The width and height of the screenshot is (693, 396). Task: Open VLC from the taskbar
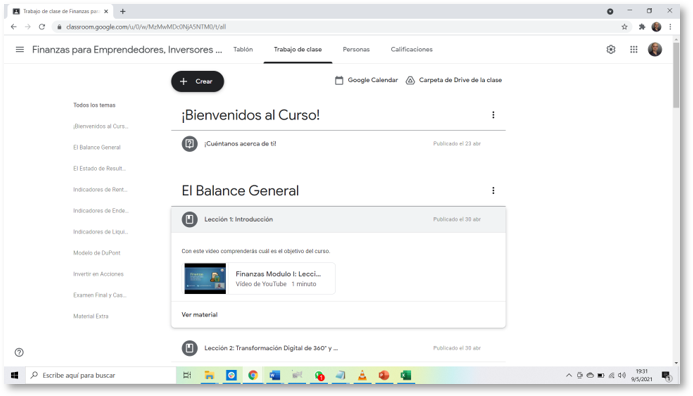362,375
